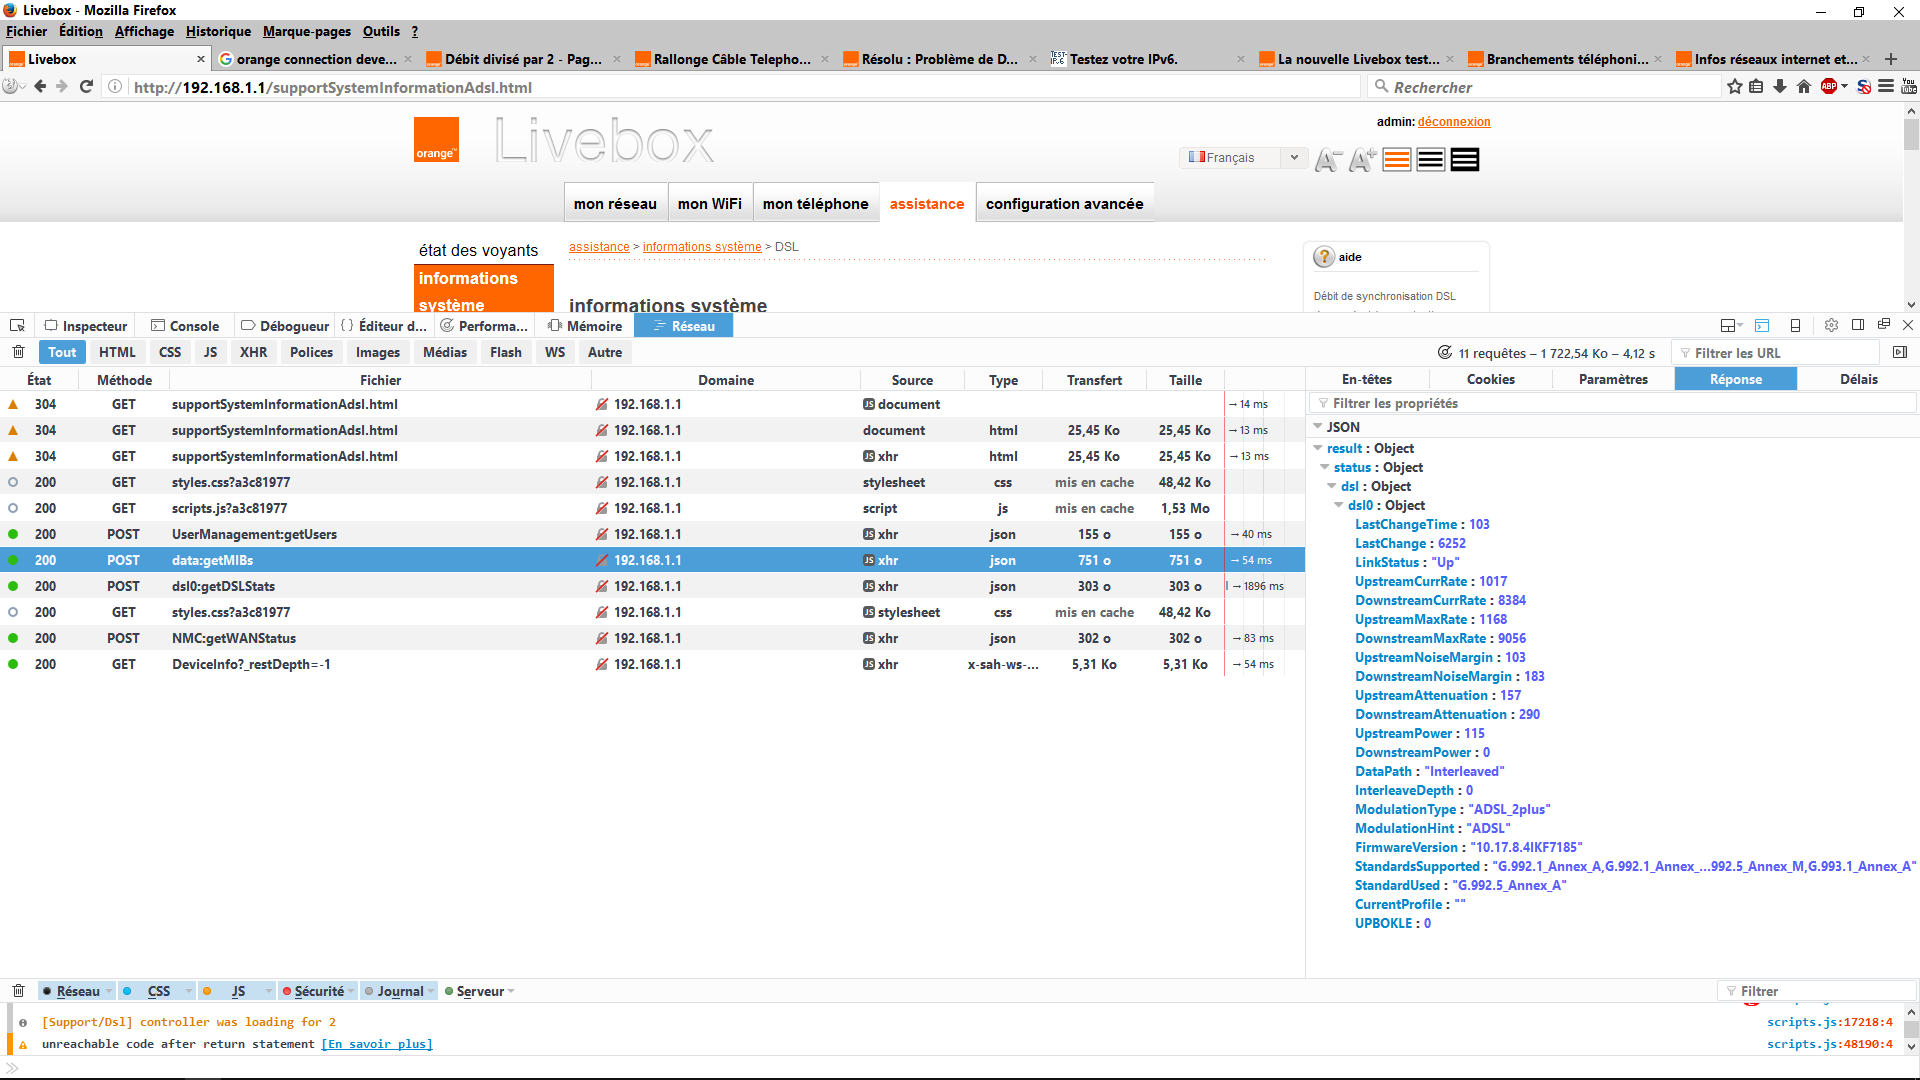
Task: Click the performance analysis stopwatch icon
Action: coord(1444,352)
